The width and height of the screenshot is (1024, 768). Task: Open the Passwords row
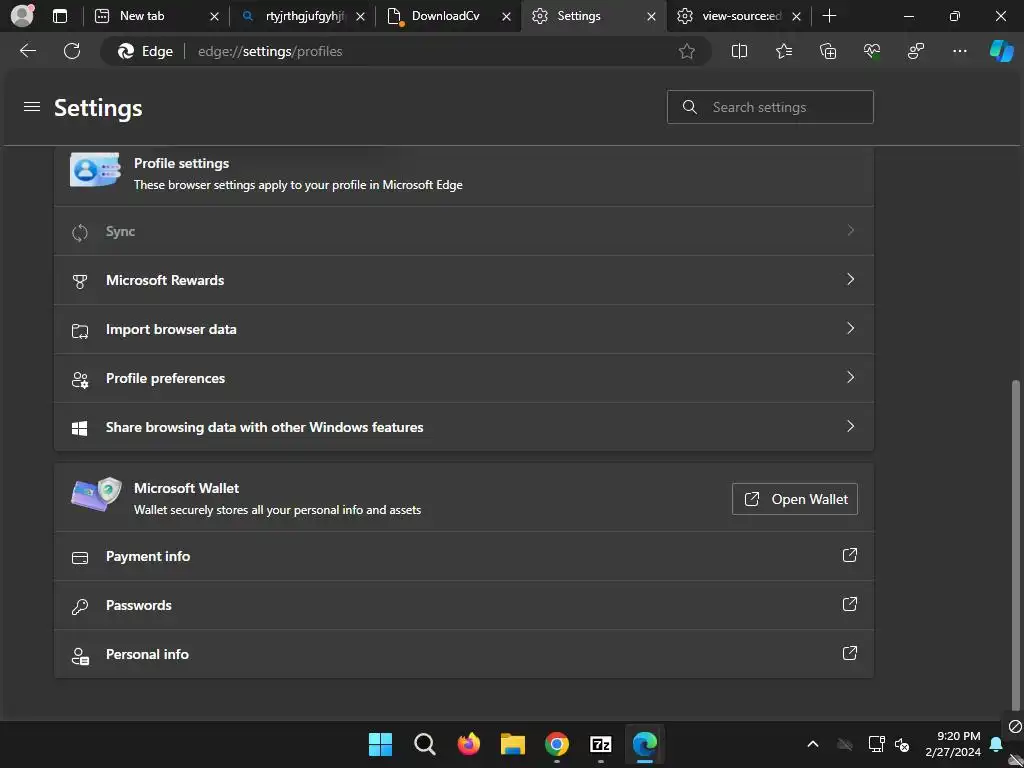click(464, 605)
